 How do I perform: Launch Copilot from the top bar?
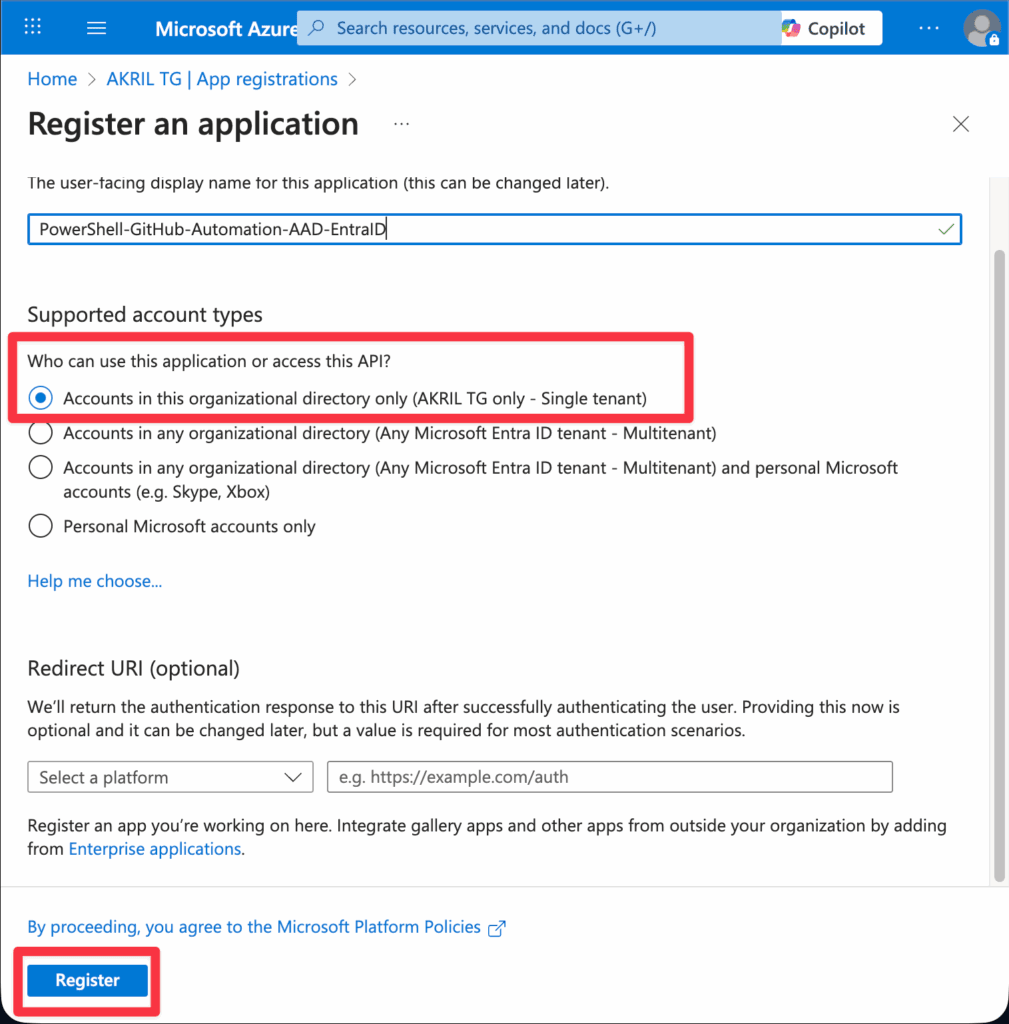[x=829, y=27]
